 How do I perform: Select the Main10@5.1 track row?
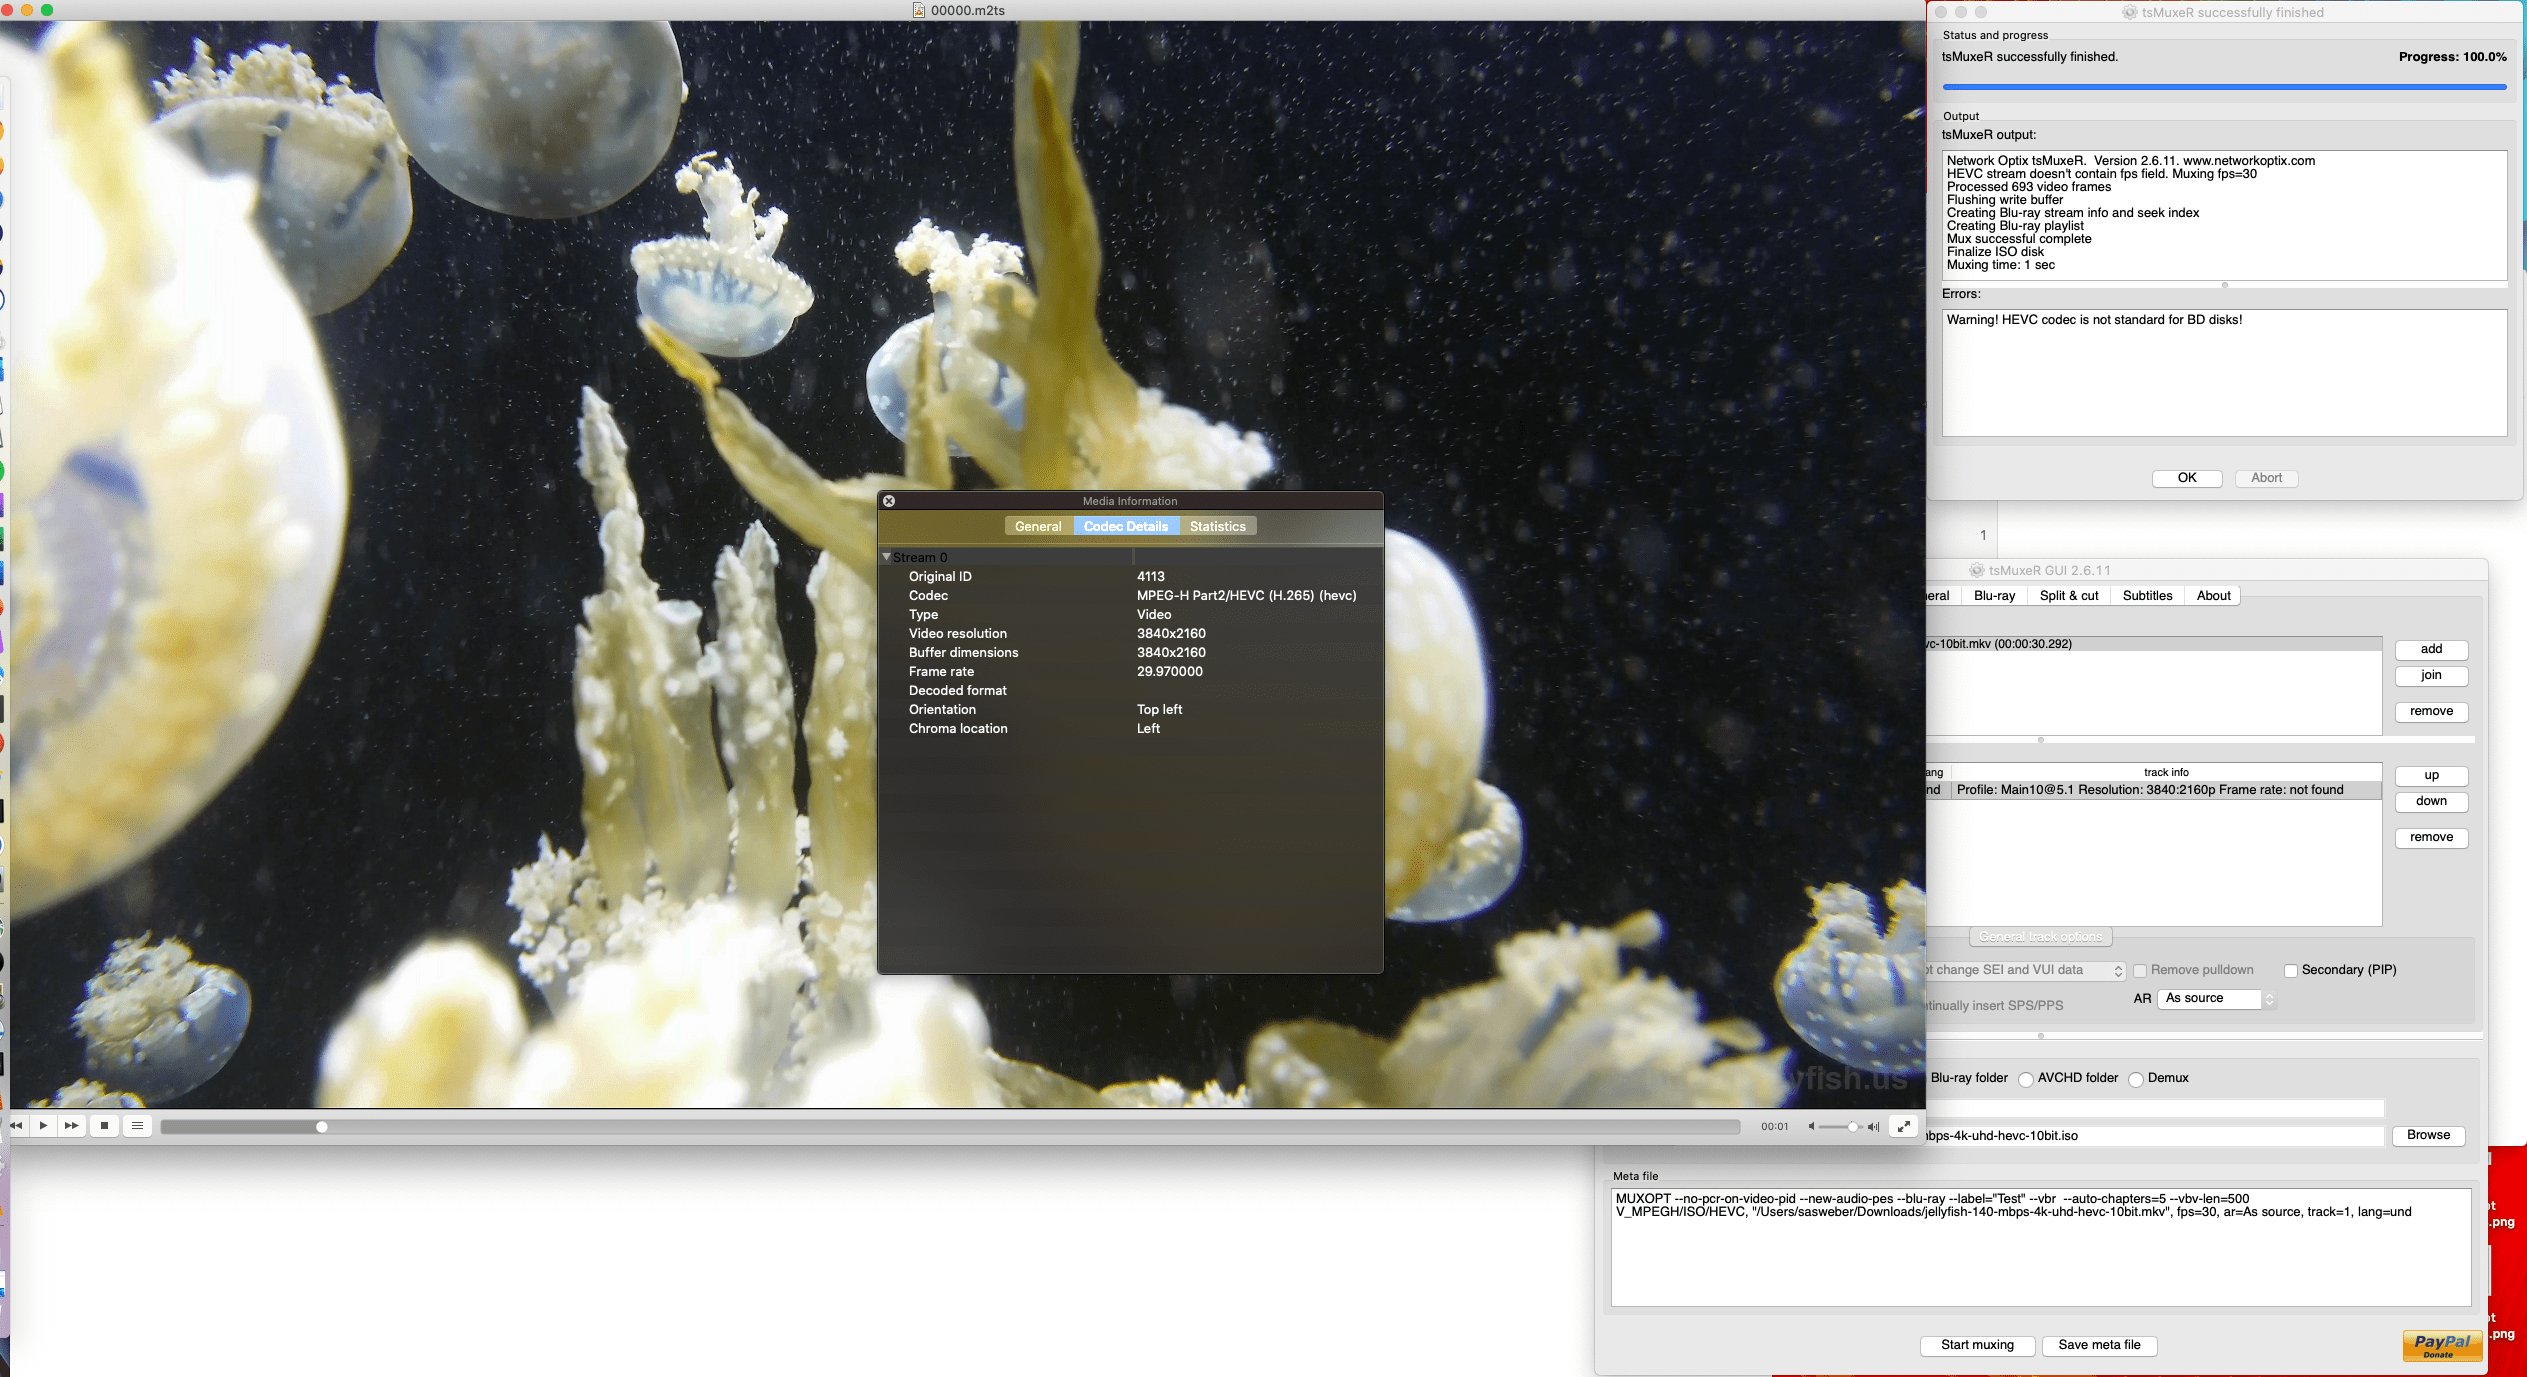(x=2154, y=790)
